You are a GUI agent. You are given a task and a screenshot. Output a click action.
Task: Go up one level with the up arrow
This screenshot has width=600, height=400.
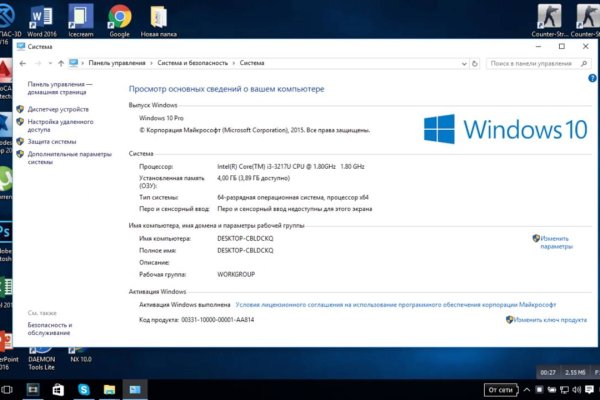click(61, 63)
